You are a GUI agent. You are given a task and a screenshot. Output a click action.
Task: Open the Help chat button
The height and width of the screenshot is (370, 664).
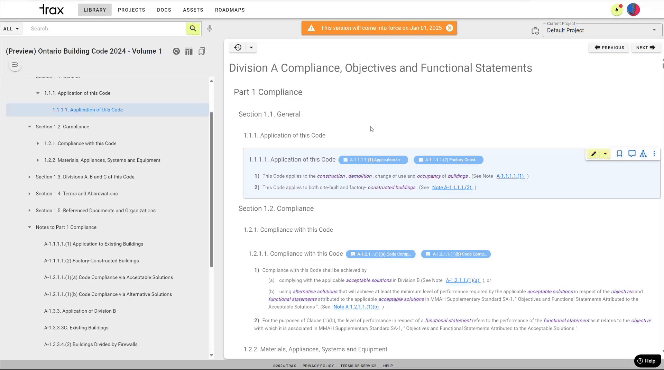[x=647, y=361]
